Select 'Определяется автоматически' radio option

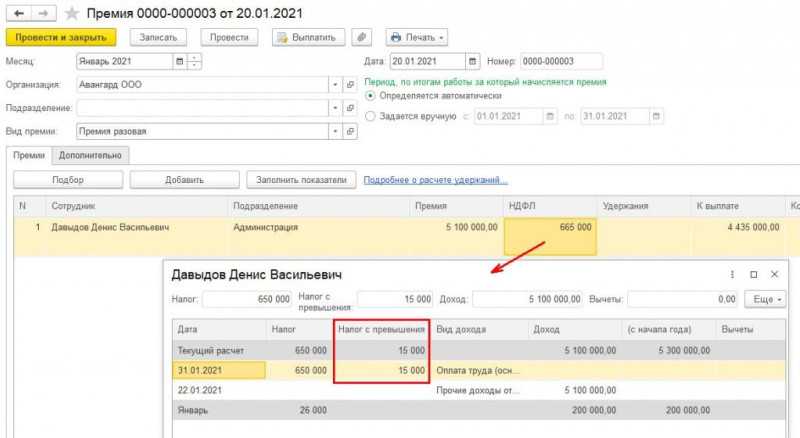point(370,95)
